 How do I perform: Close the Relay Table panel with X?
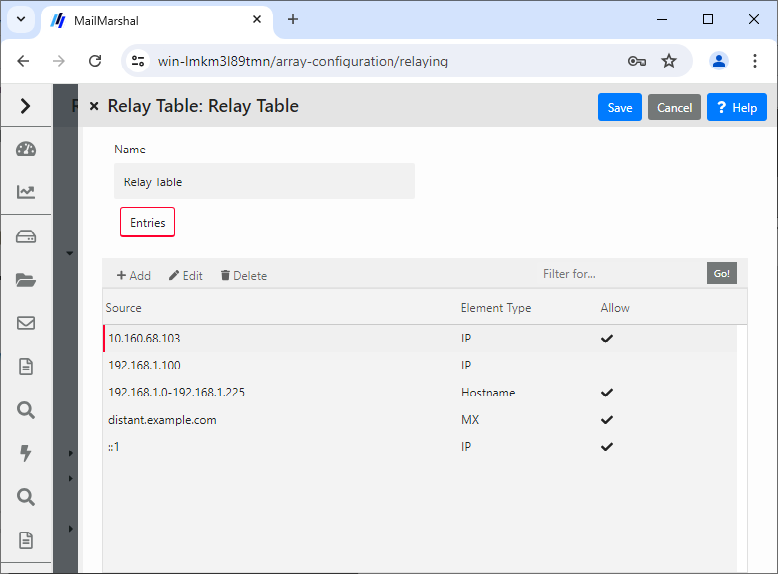pyautogui.click(x=94, y=106)
